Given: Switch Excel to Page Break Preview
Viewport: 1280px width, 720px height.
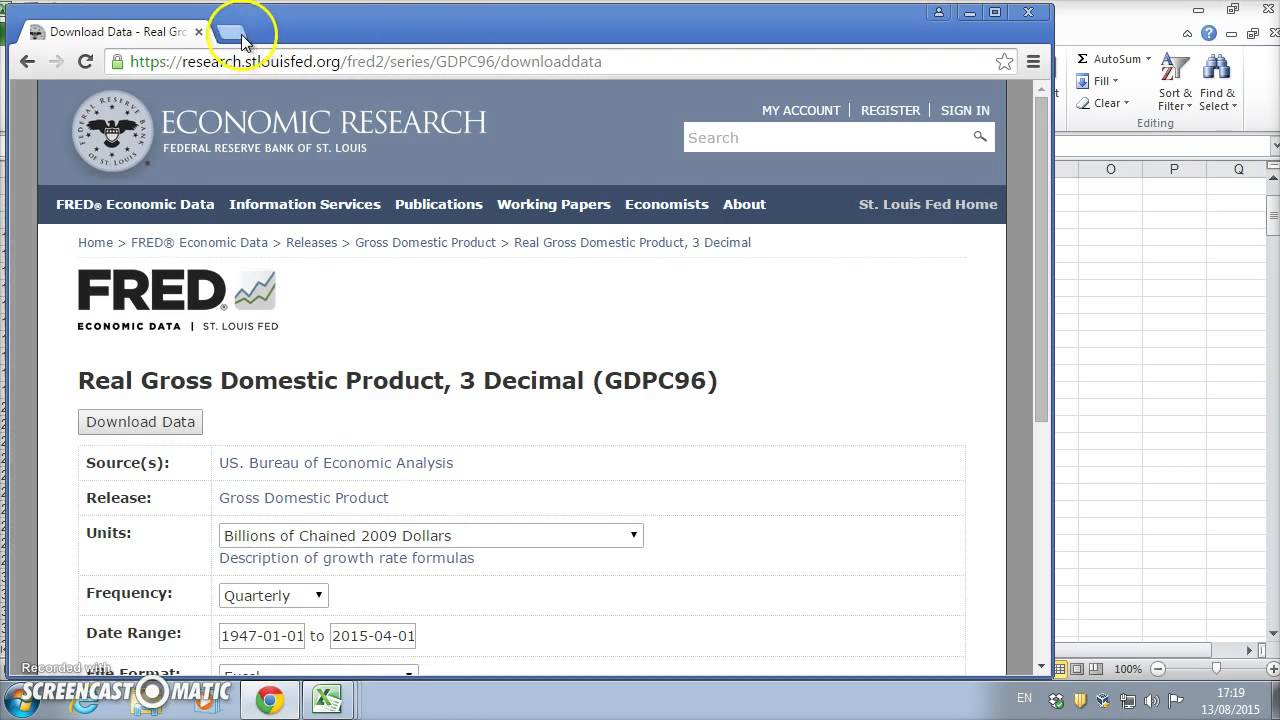Looking at the screenshot, I should 1096,669.
